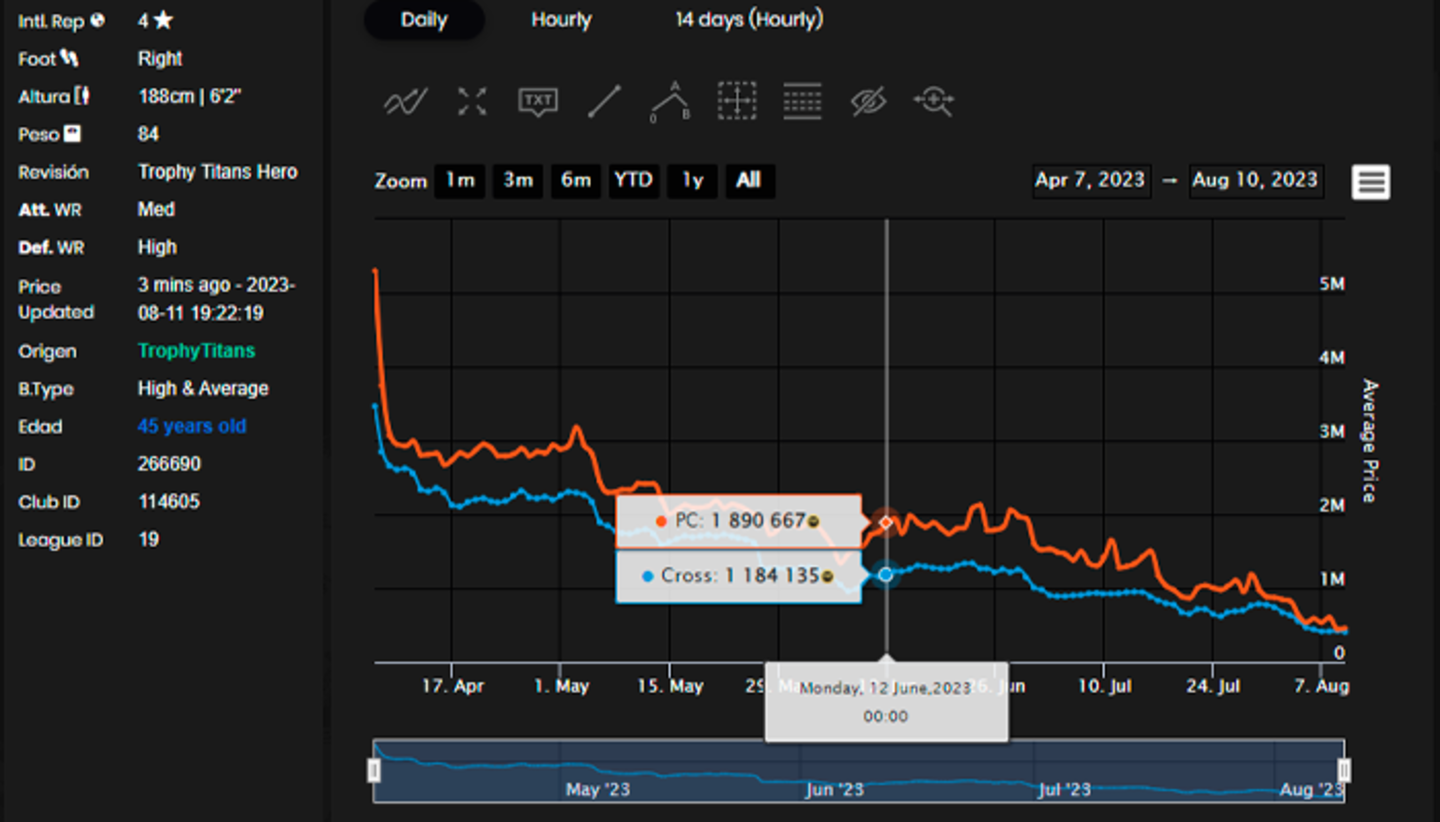The height and width of the screenshot is (822, 1440).
Task: Click the player ID value 266690
Action: [x=169, y=464]
